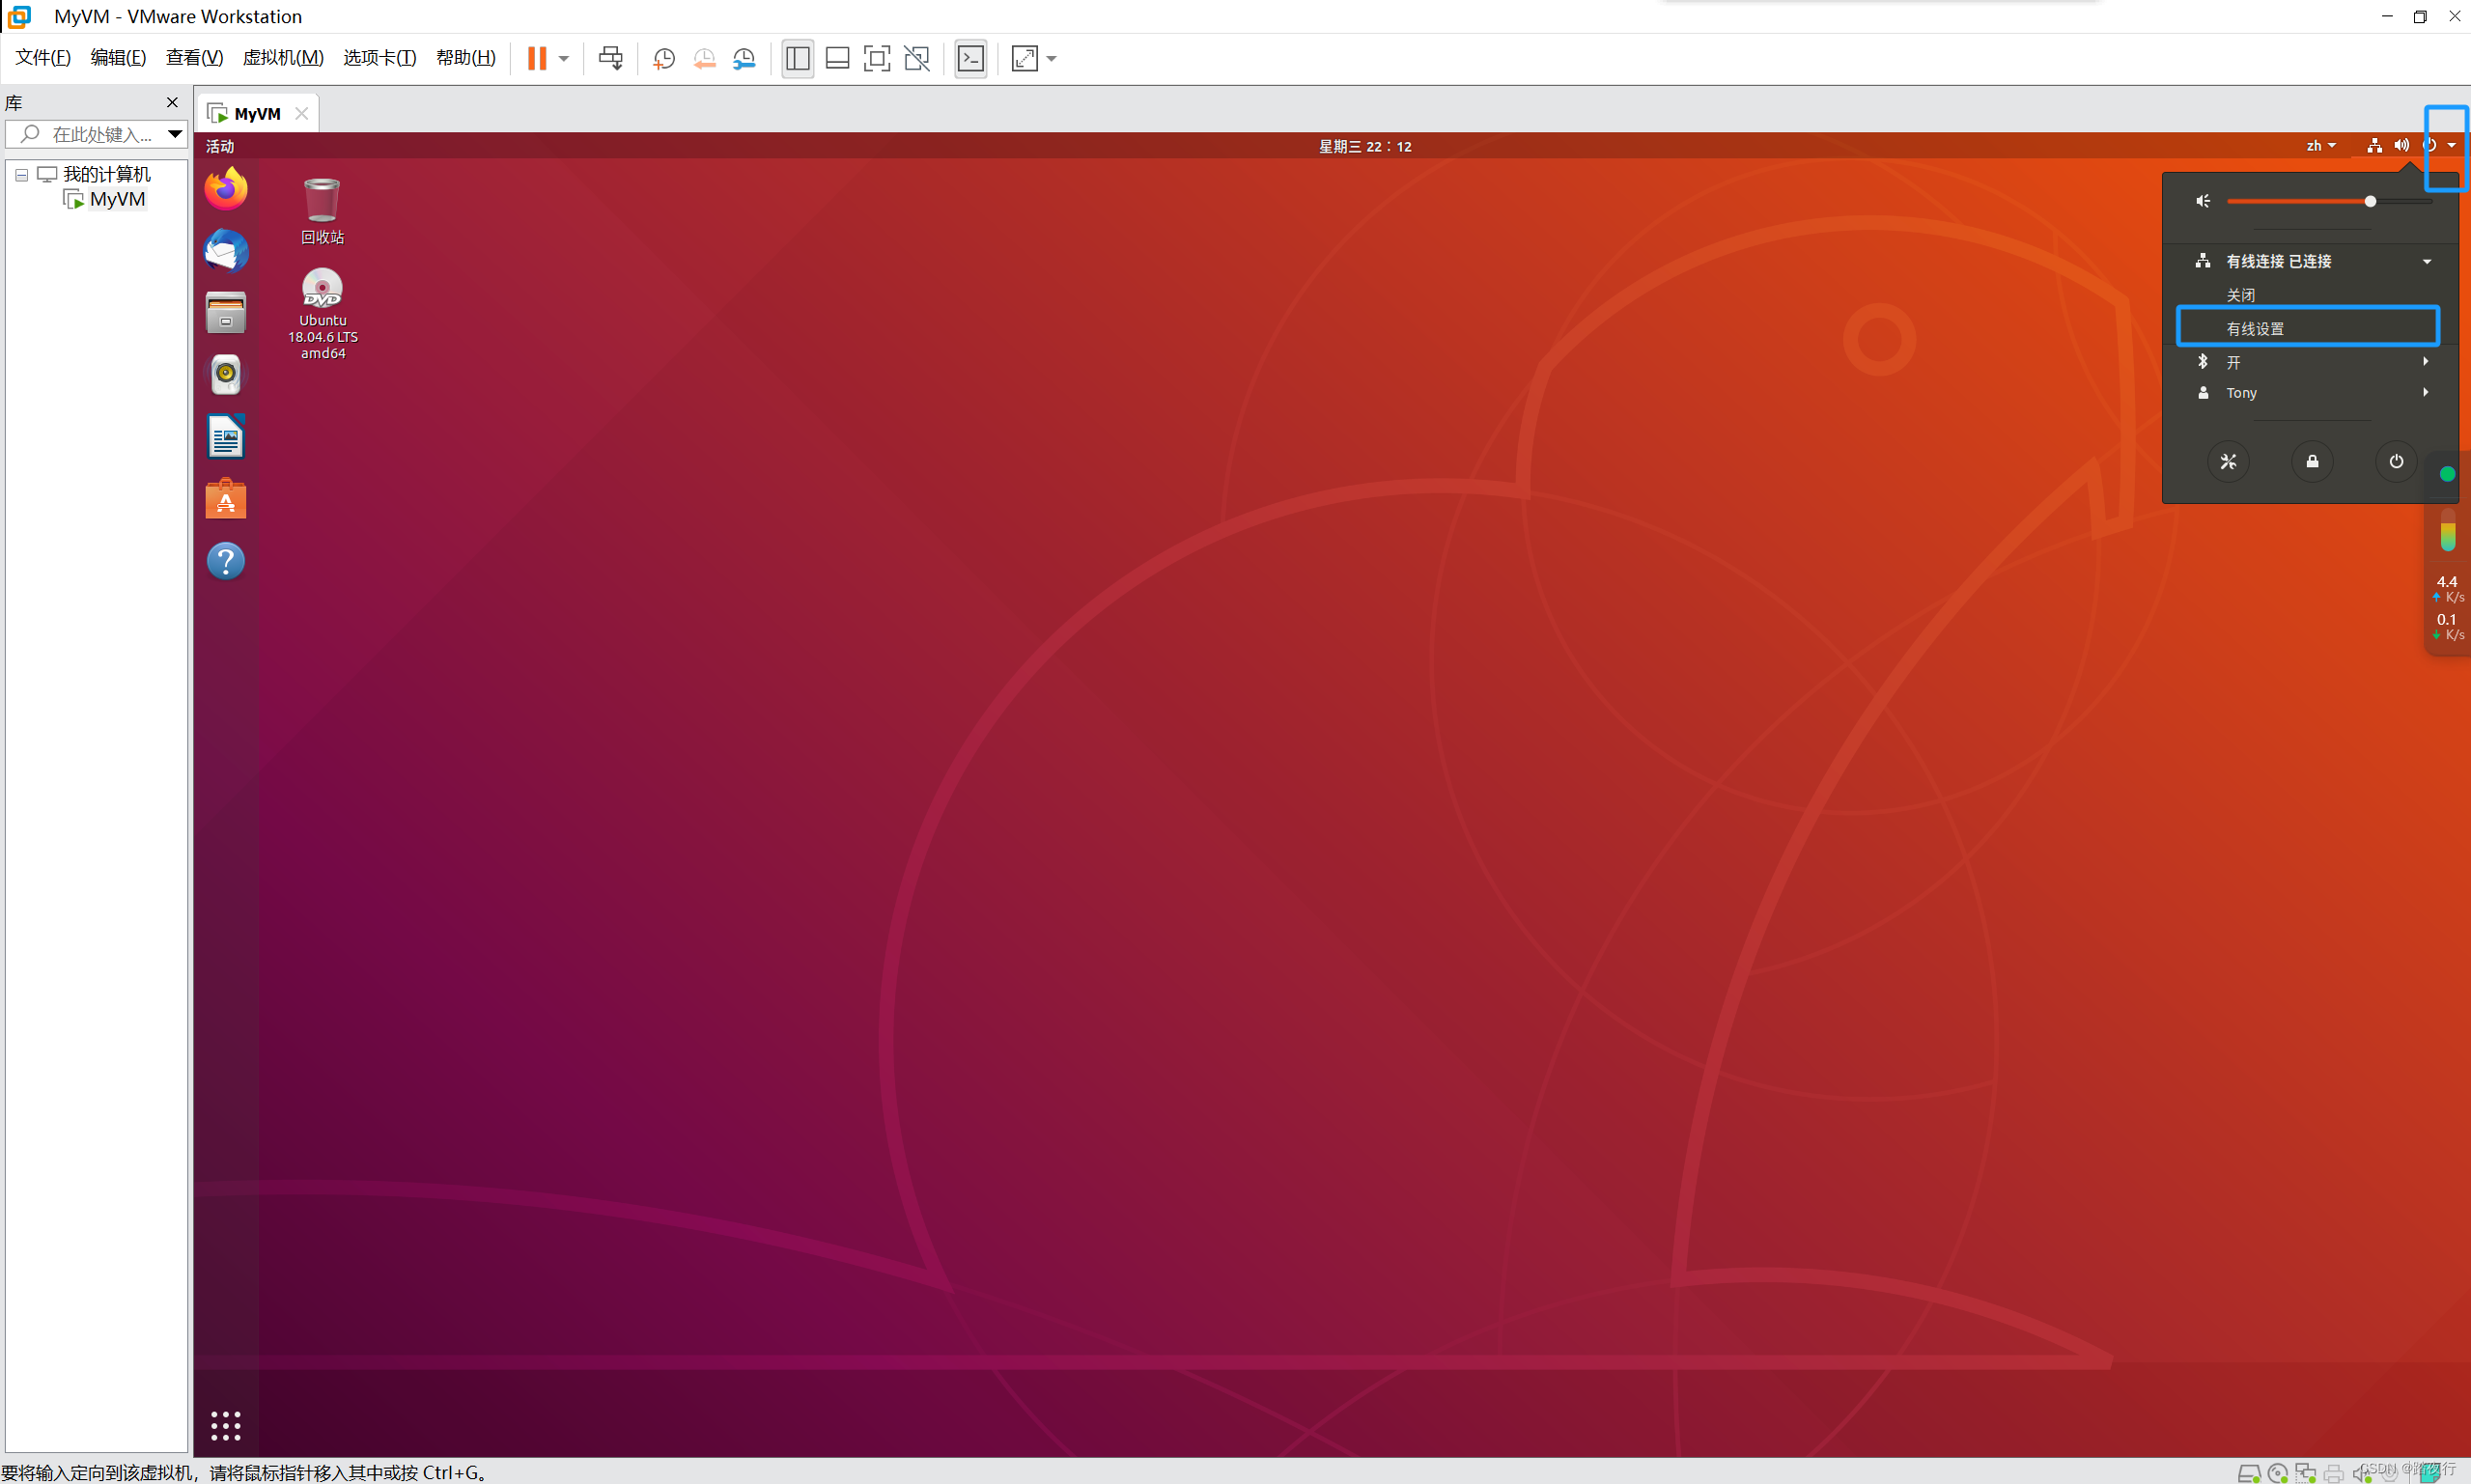This screenshot has width=2471, height=1484.
Task: Click the clock 星期三 22:12
Action: (1364, 146)
